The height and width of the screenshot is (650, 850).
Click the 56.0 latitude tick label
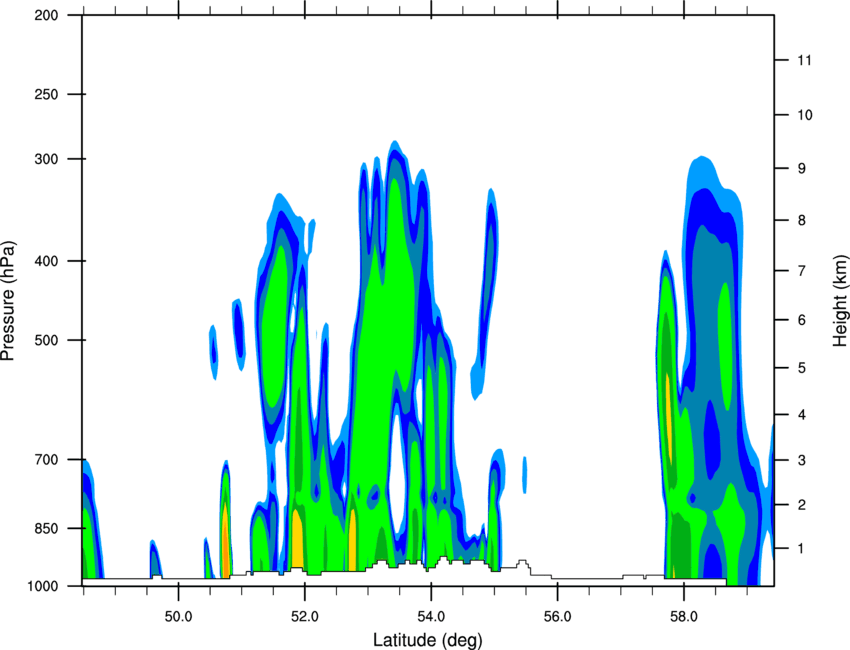pos(557,617)
